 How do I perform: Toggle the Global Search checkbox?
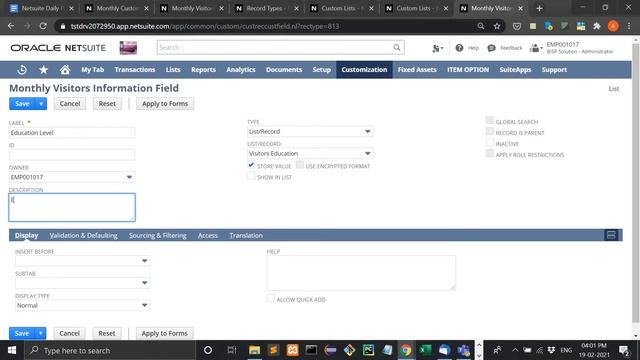(x=490, y=120)
